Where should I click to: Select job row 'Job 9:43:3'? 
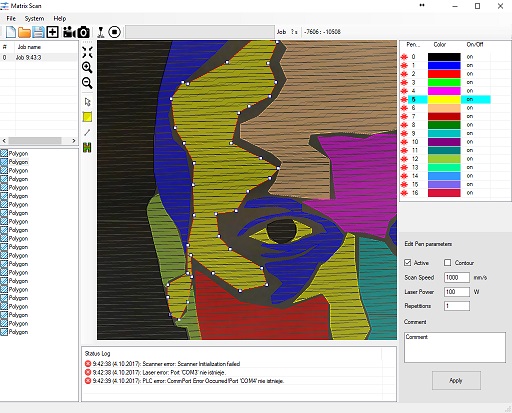[x=39, y=57]
